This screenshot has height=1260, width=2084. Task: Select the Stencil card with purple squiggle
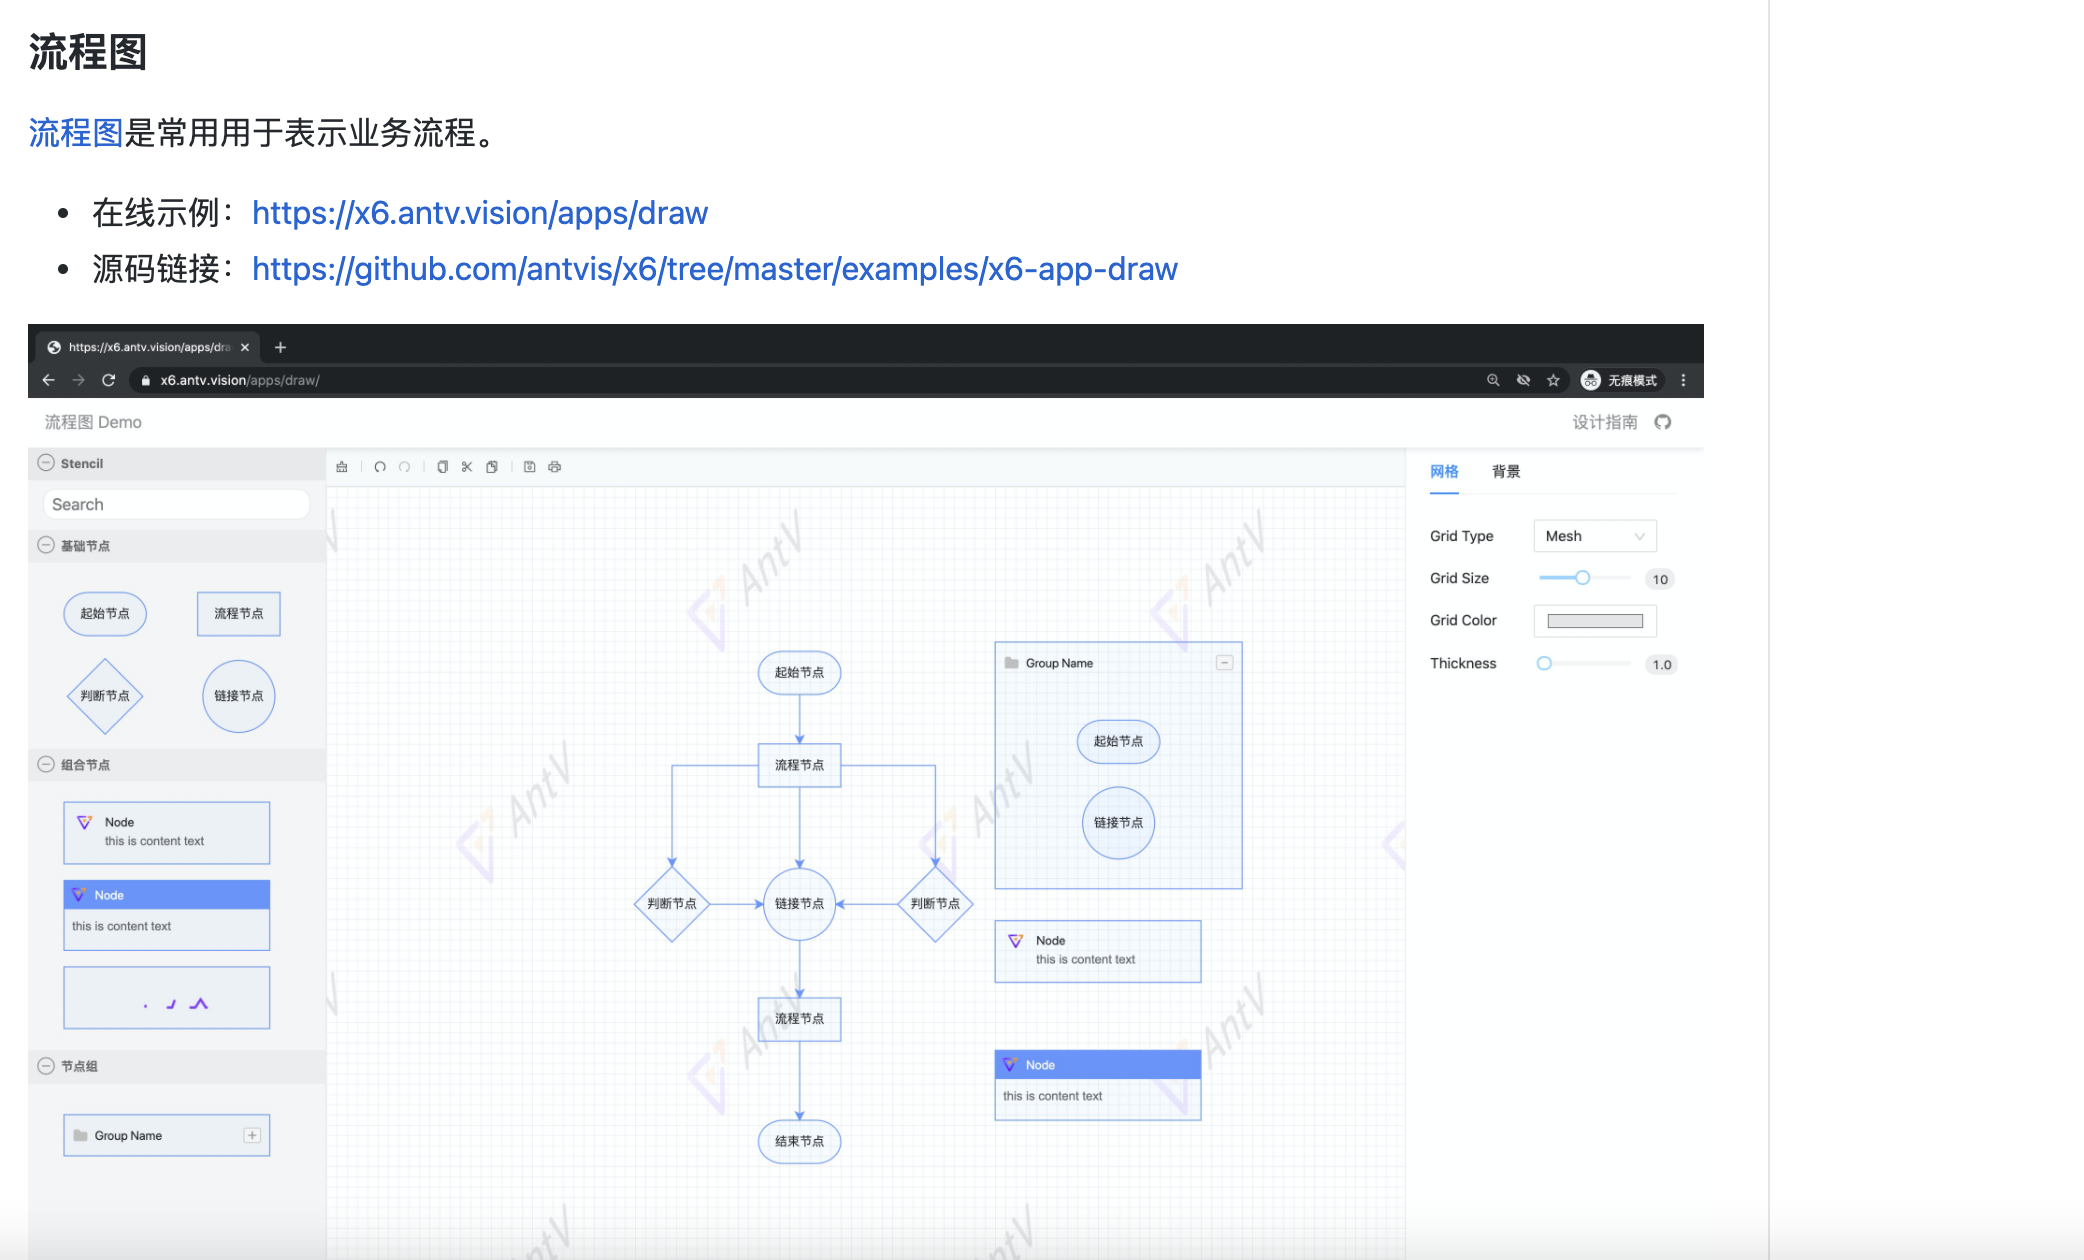[167, 998]
